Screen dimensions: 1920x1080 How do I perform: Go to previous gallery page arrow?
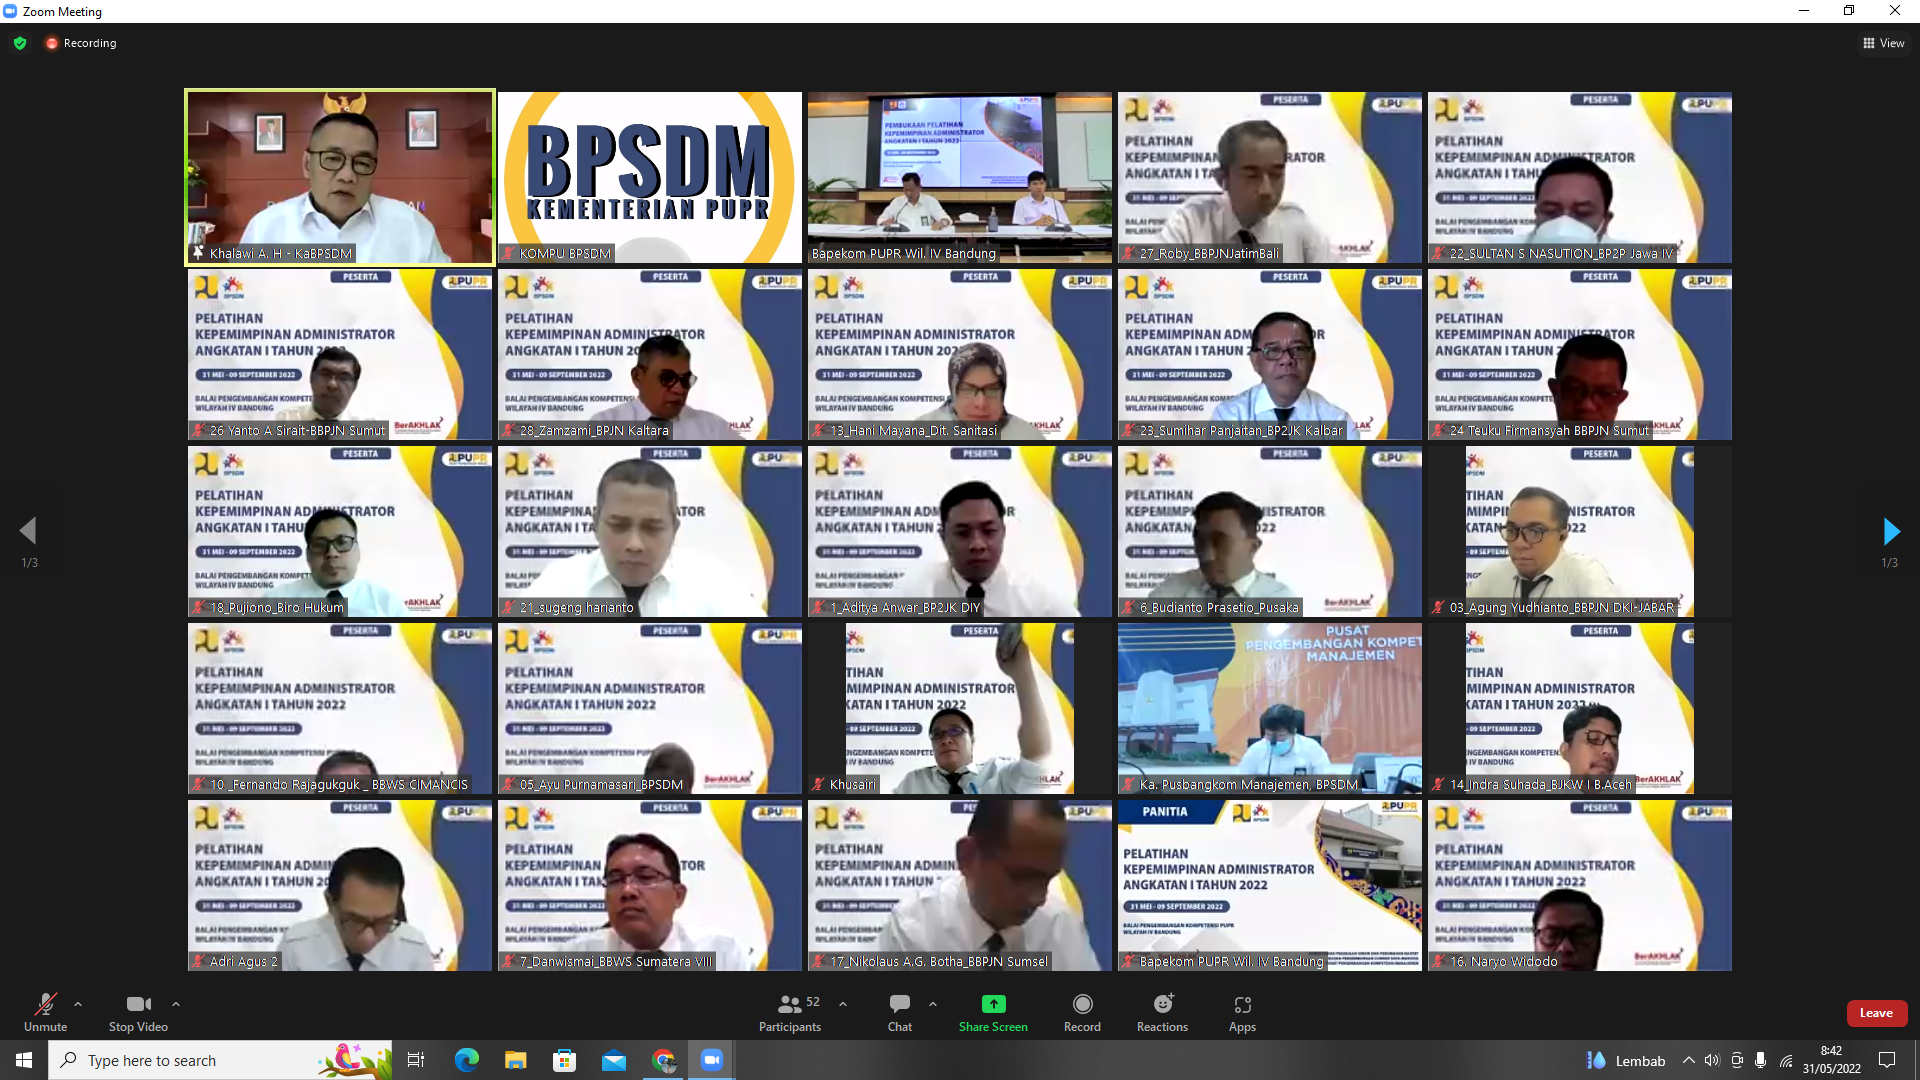[28, 531]
